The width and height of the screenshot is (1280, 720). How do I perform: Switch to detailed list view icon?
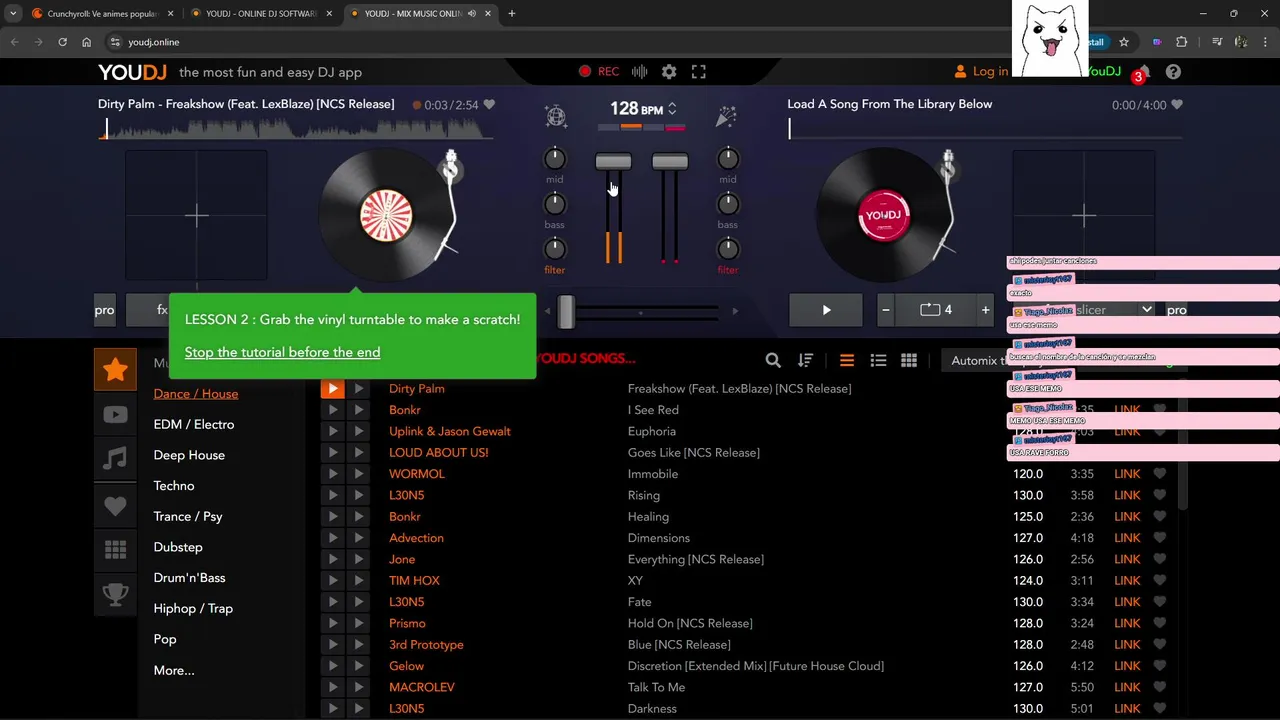coord(878,360)
